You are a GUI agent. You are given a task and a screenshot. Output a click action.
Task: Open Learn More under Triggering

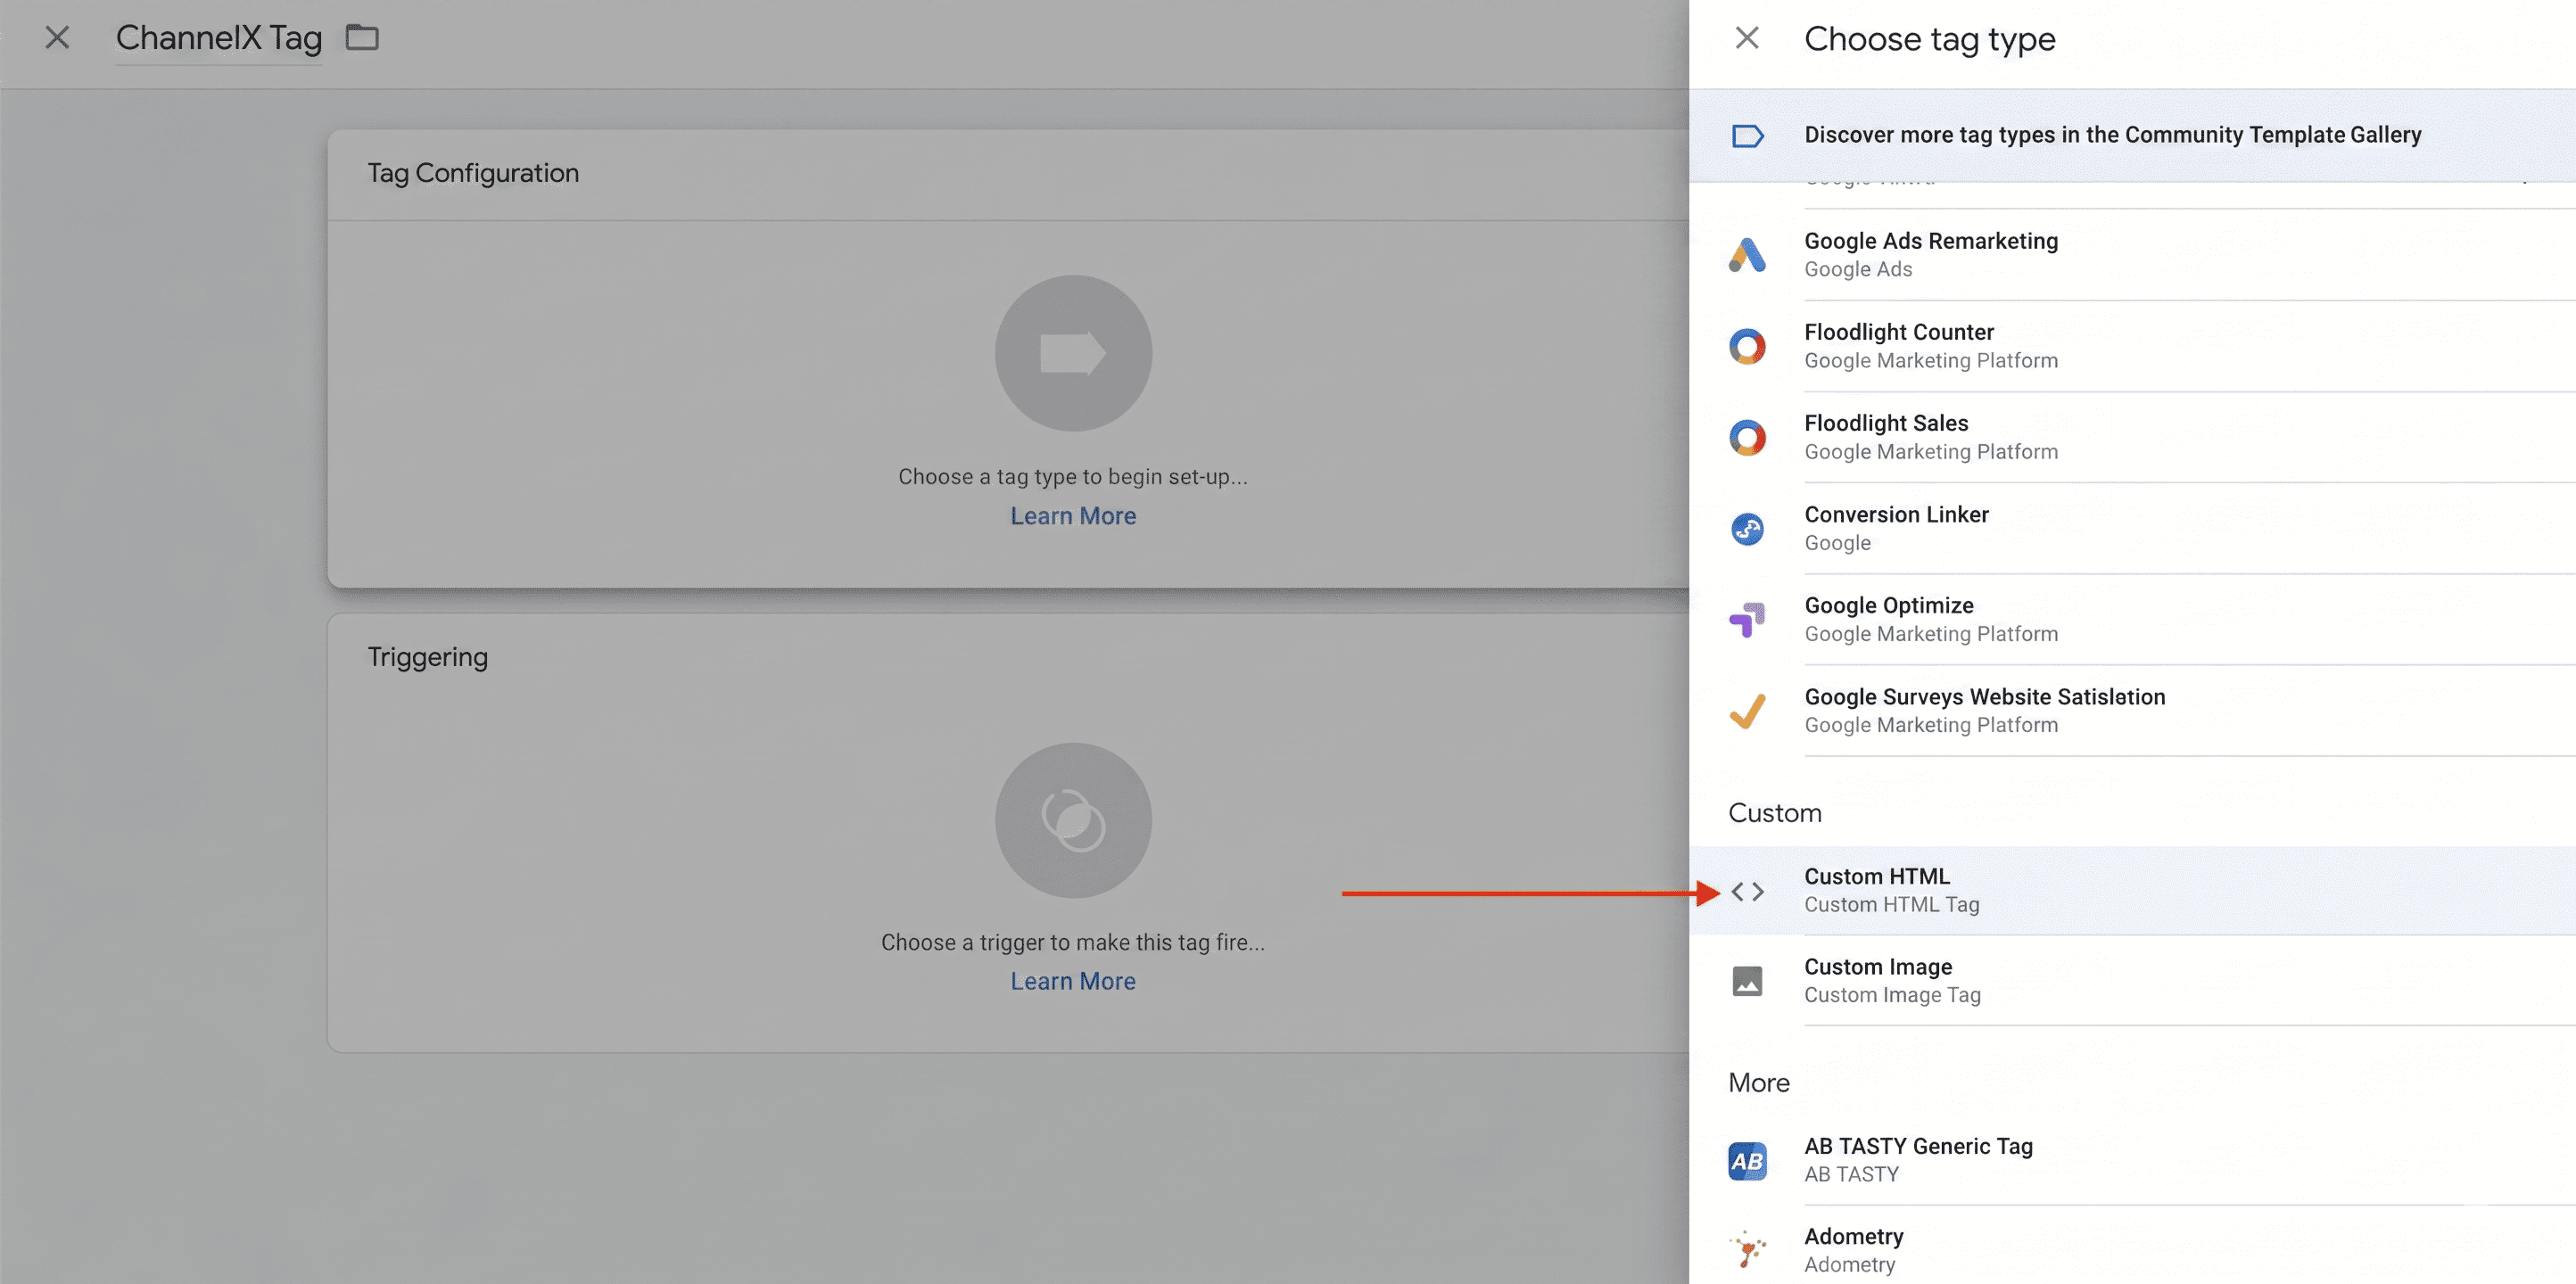click(x=1073, y=981)
